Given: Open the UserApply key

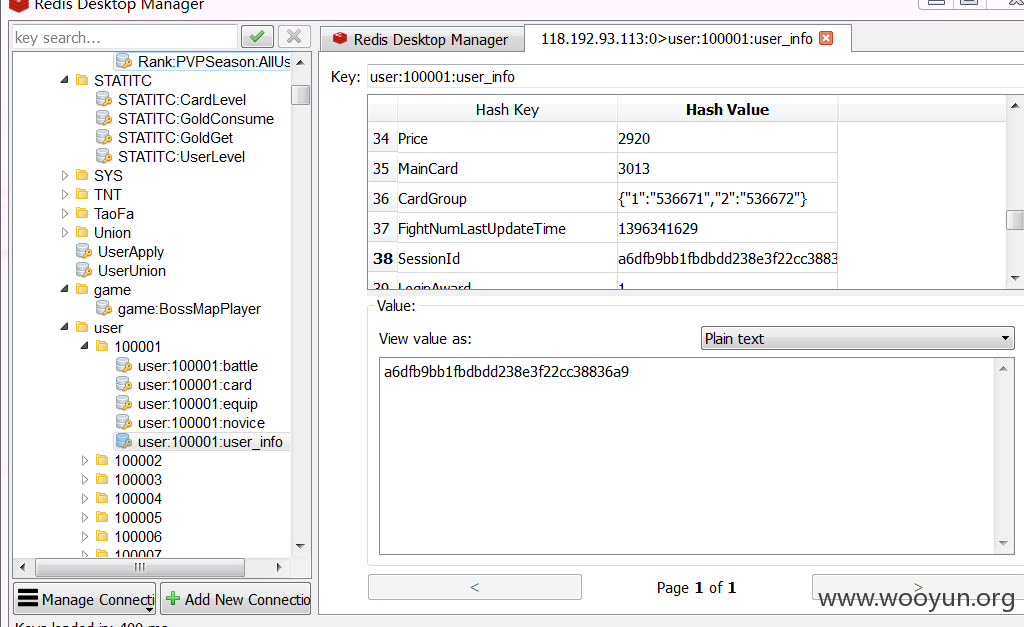Looking at the screenshot, I should (131, 252).
